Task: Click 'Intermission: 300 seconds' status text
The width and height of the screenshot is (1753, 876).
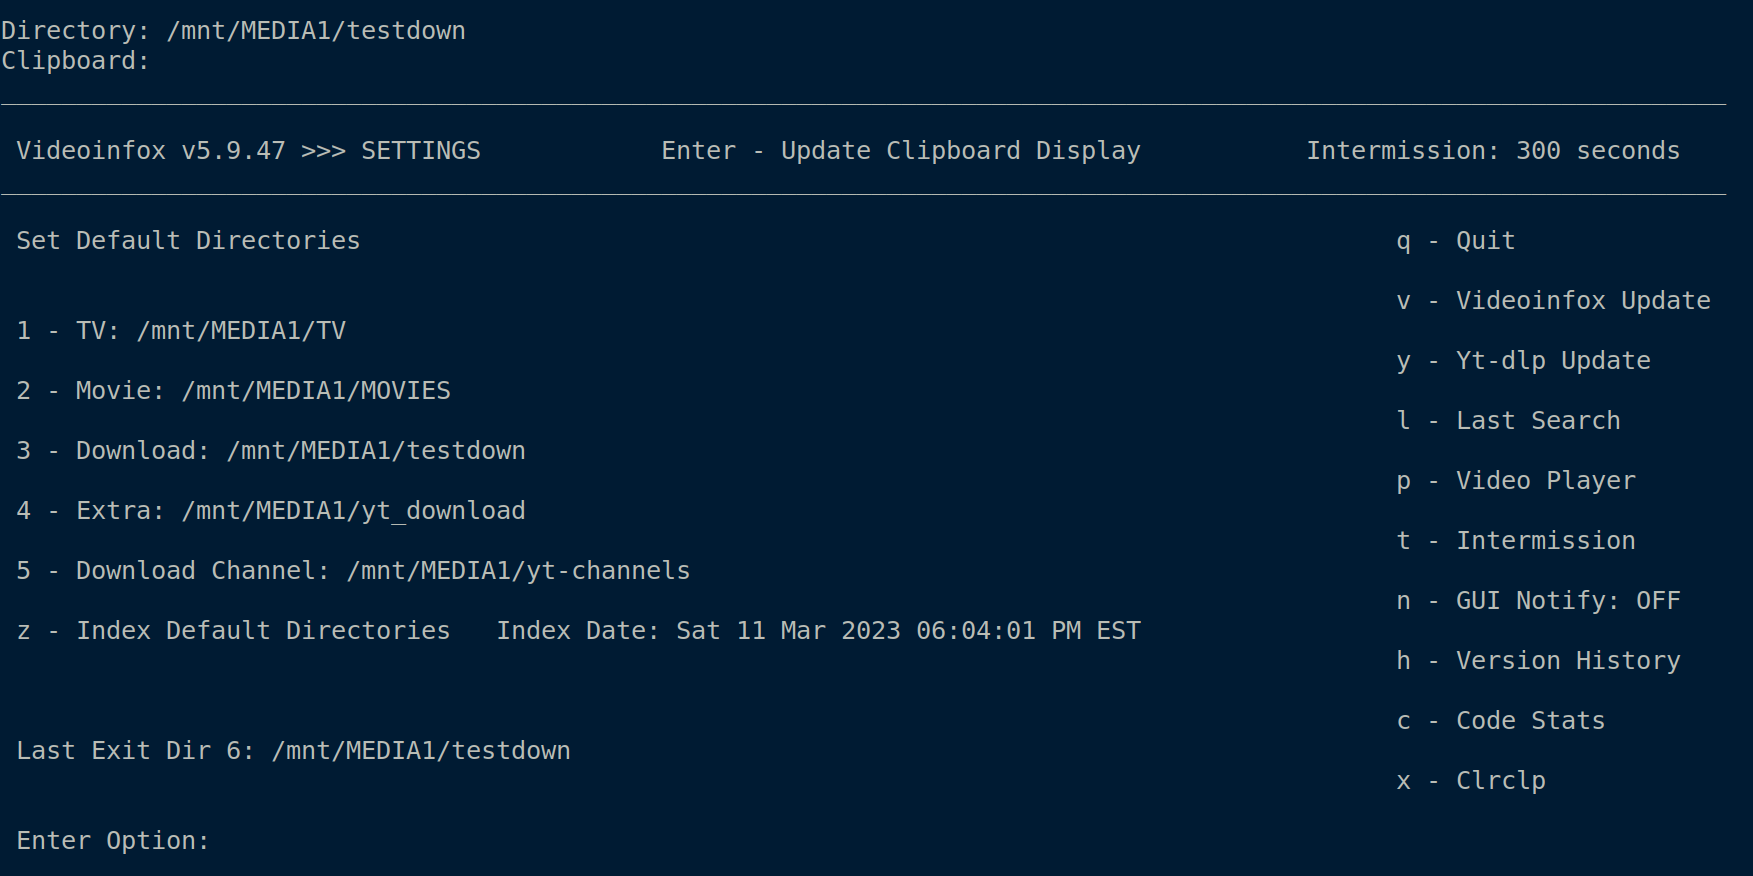Action: click(1494, 151)
